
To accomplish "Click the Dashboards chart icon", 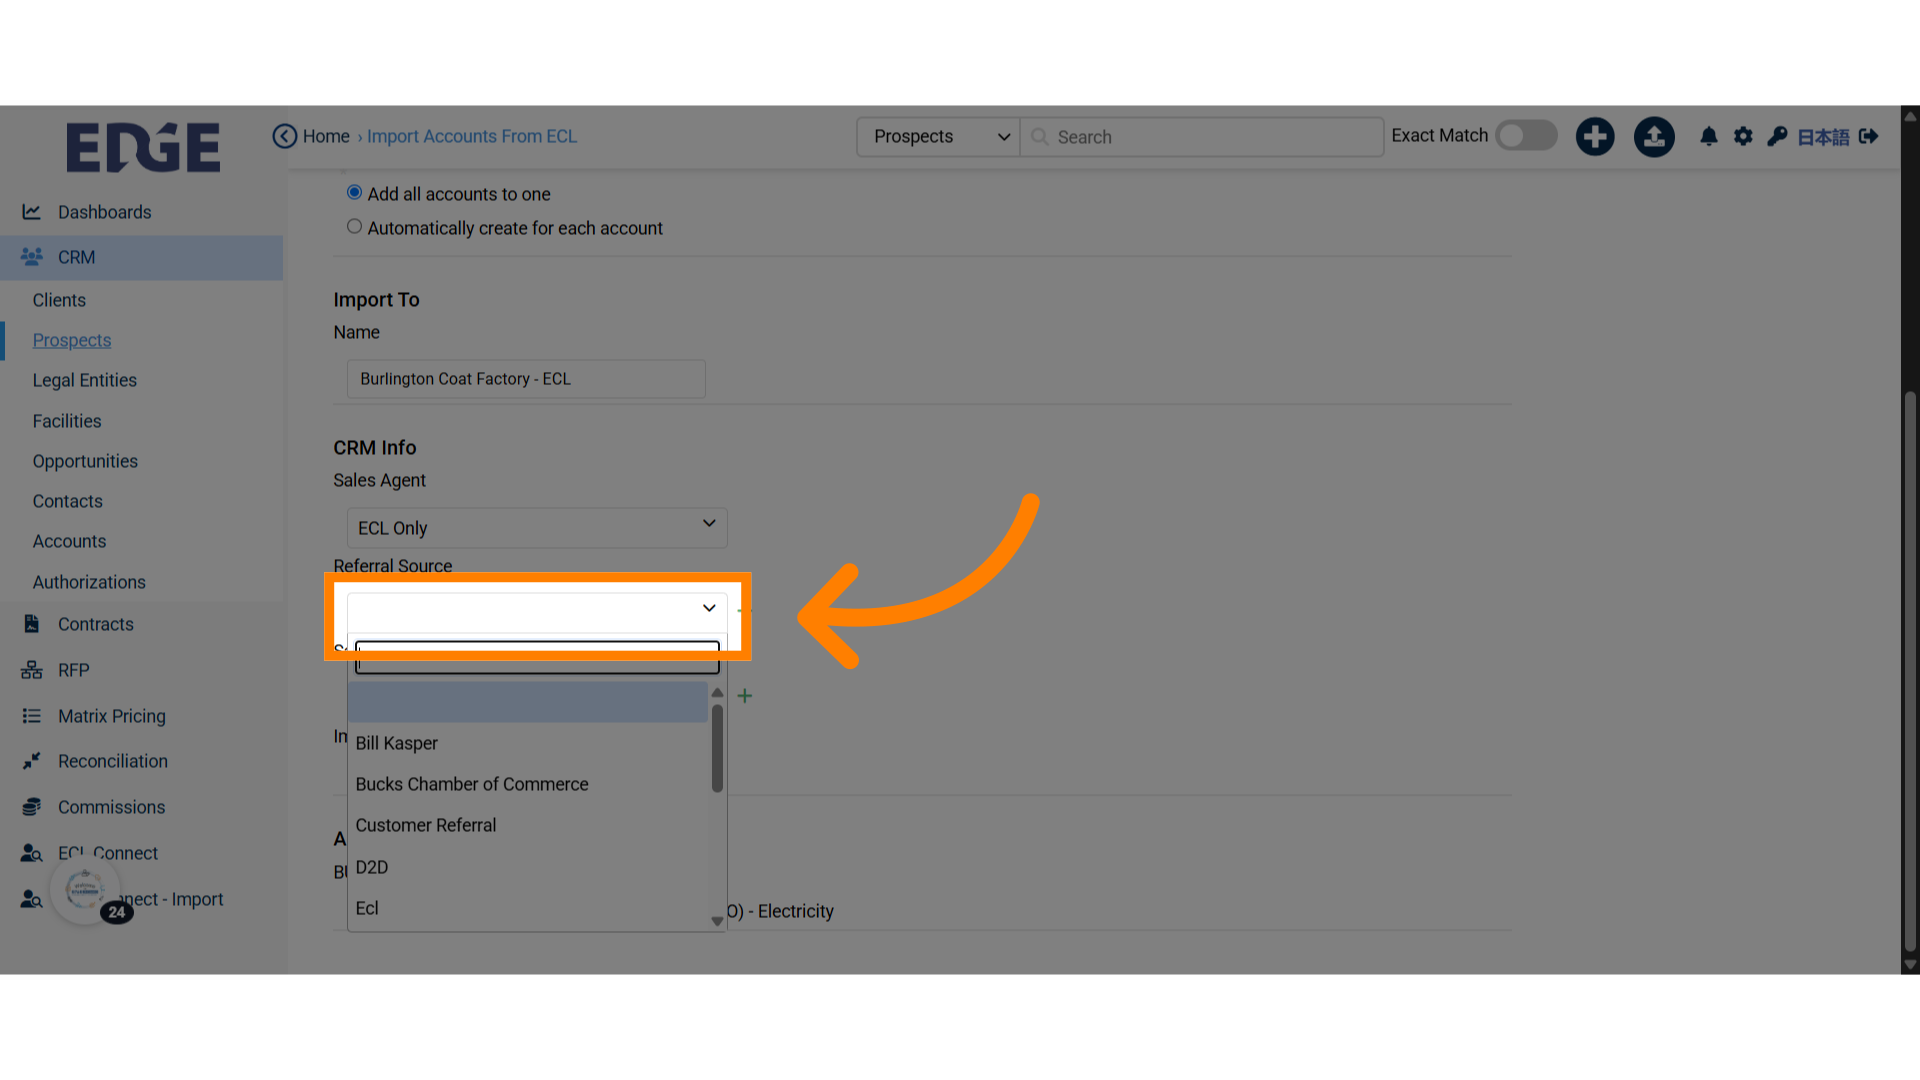I will coord(32,212).
